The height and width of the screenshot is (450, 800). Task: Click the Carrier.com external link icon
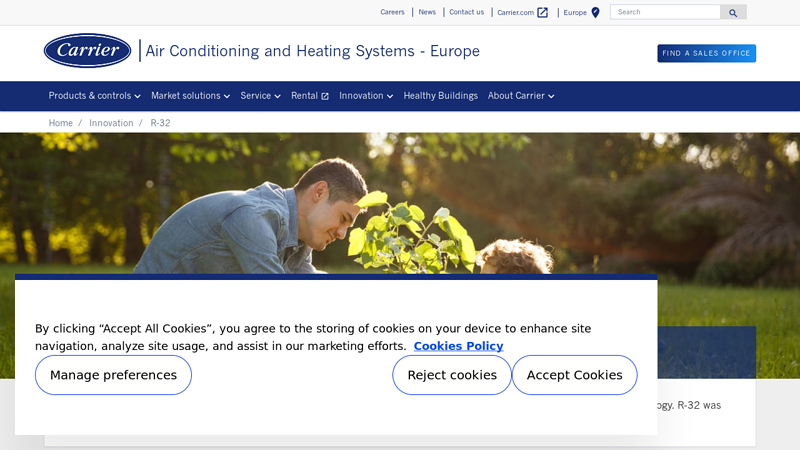[x=543, y=13]
